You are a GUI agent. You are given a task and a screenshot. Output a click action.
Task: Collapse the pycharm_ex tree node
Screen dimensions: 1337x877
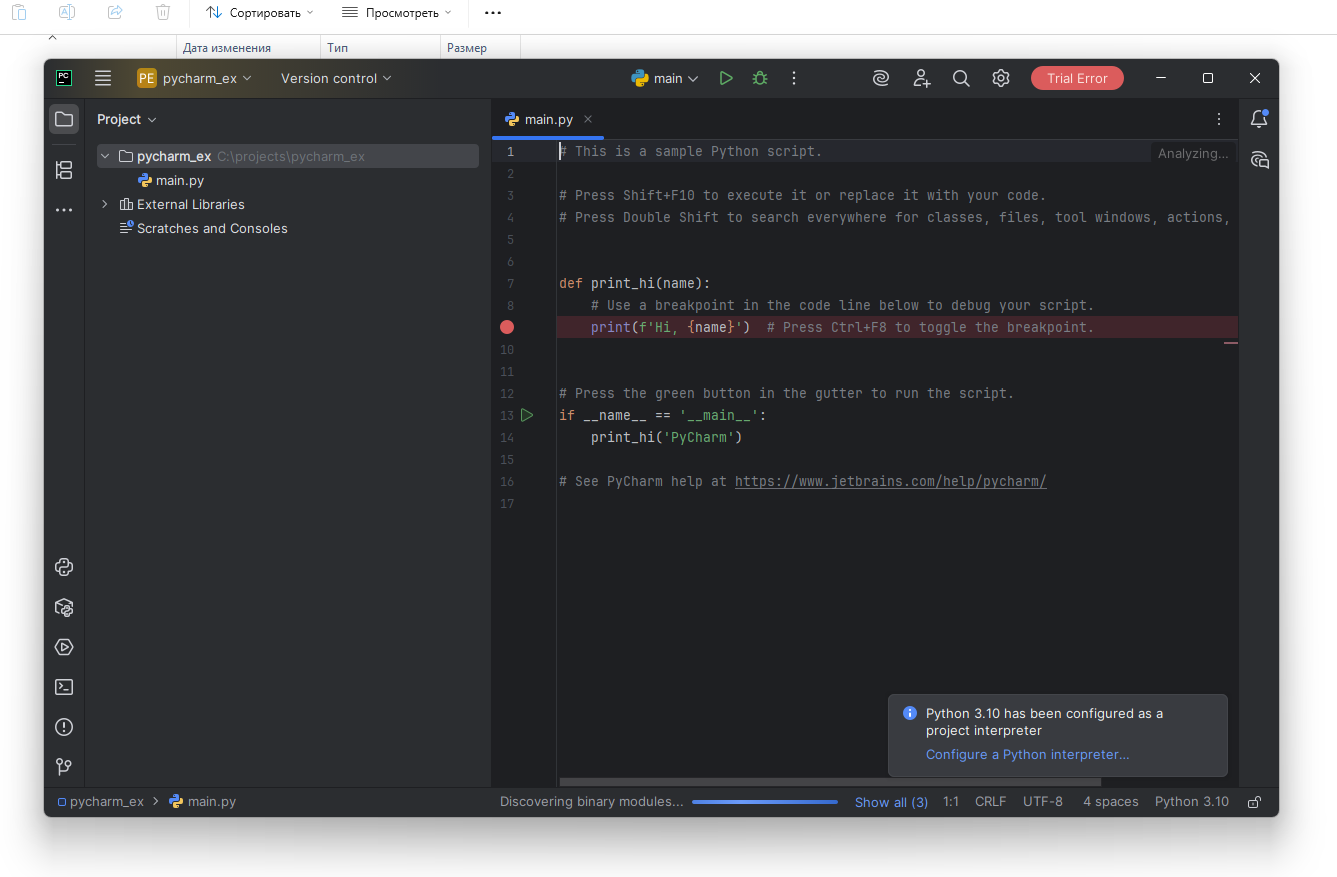(105, 156)
